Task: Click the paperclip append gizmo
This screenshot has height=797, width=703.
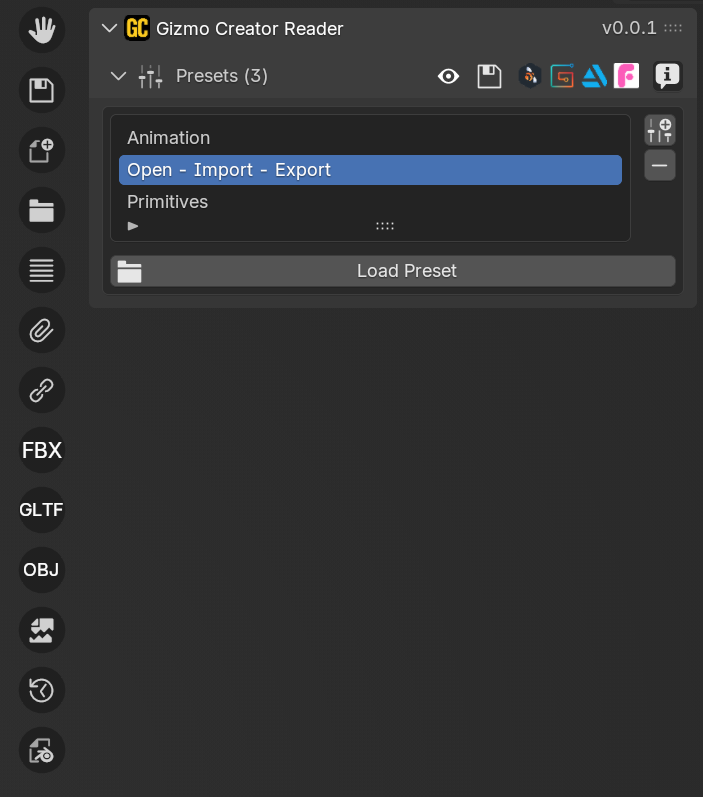Action: (x=42, y=330)
